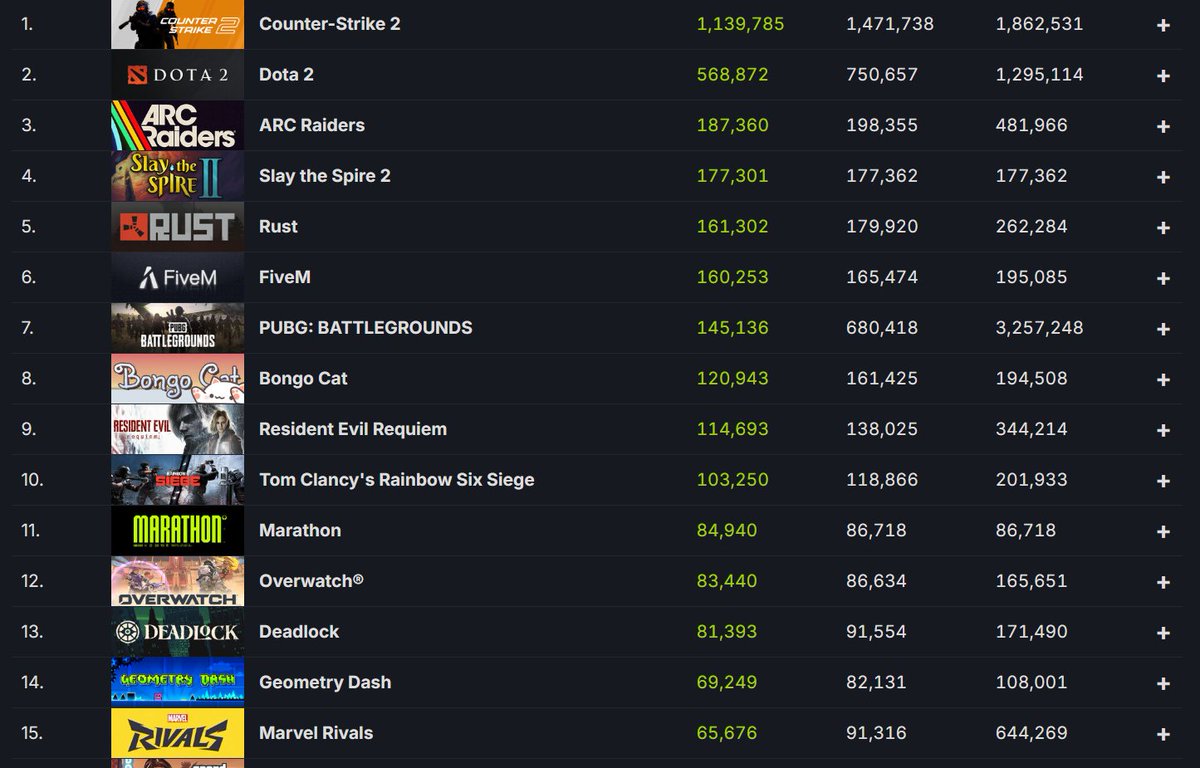Click Deadlock current players 81,393
This screenshot has width=1200, height=768.
coord(726,632)
